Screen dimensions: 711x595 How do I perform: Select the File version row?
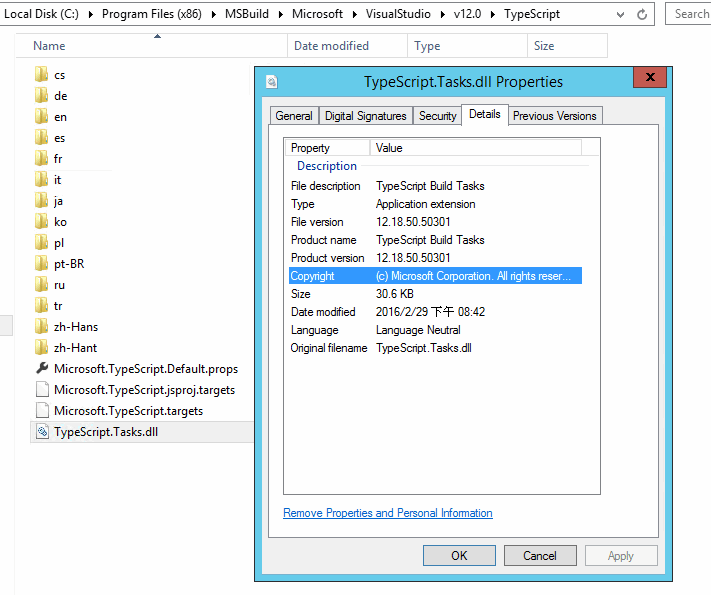coord(435,222)
